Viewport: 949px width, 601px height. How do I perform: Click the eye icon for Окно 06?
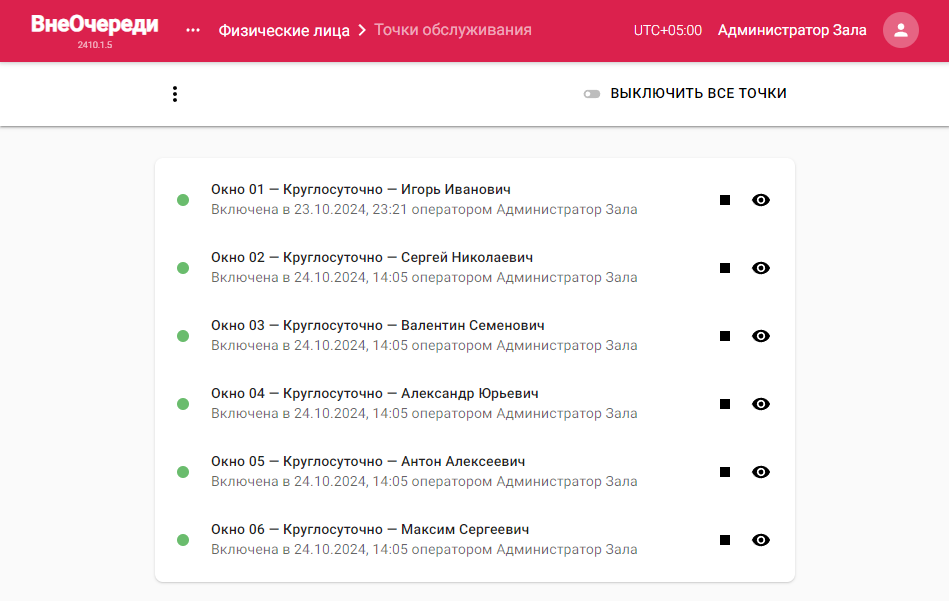pos(761,540)
